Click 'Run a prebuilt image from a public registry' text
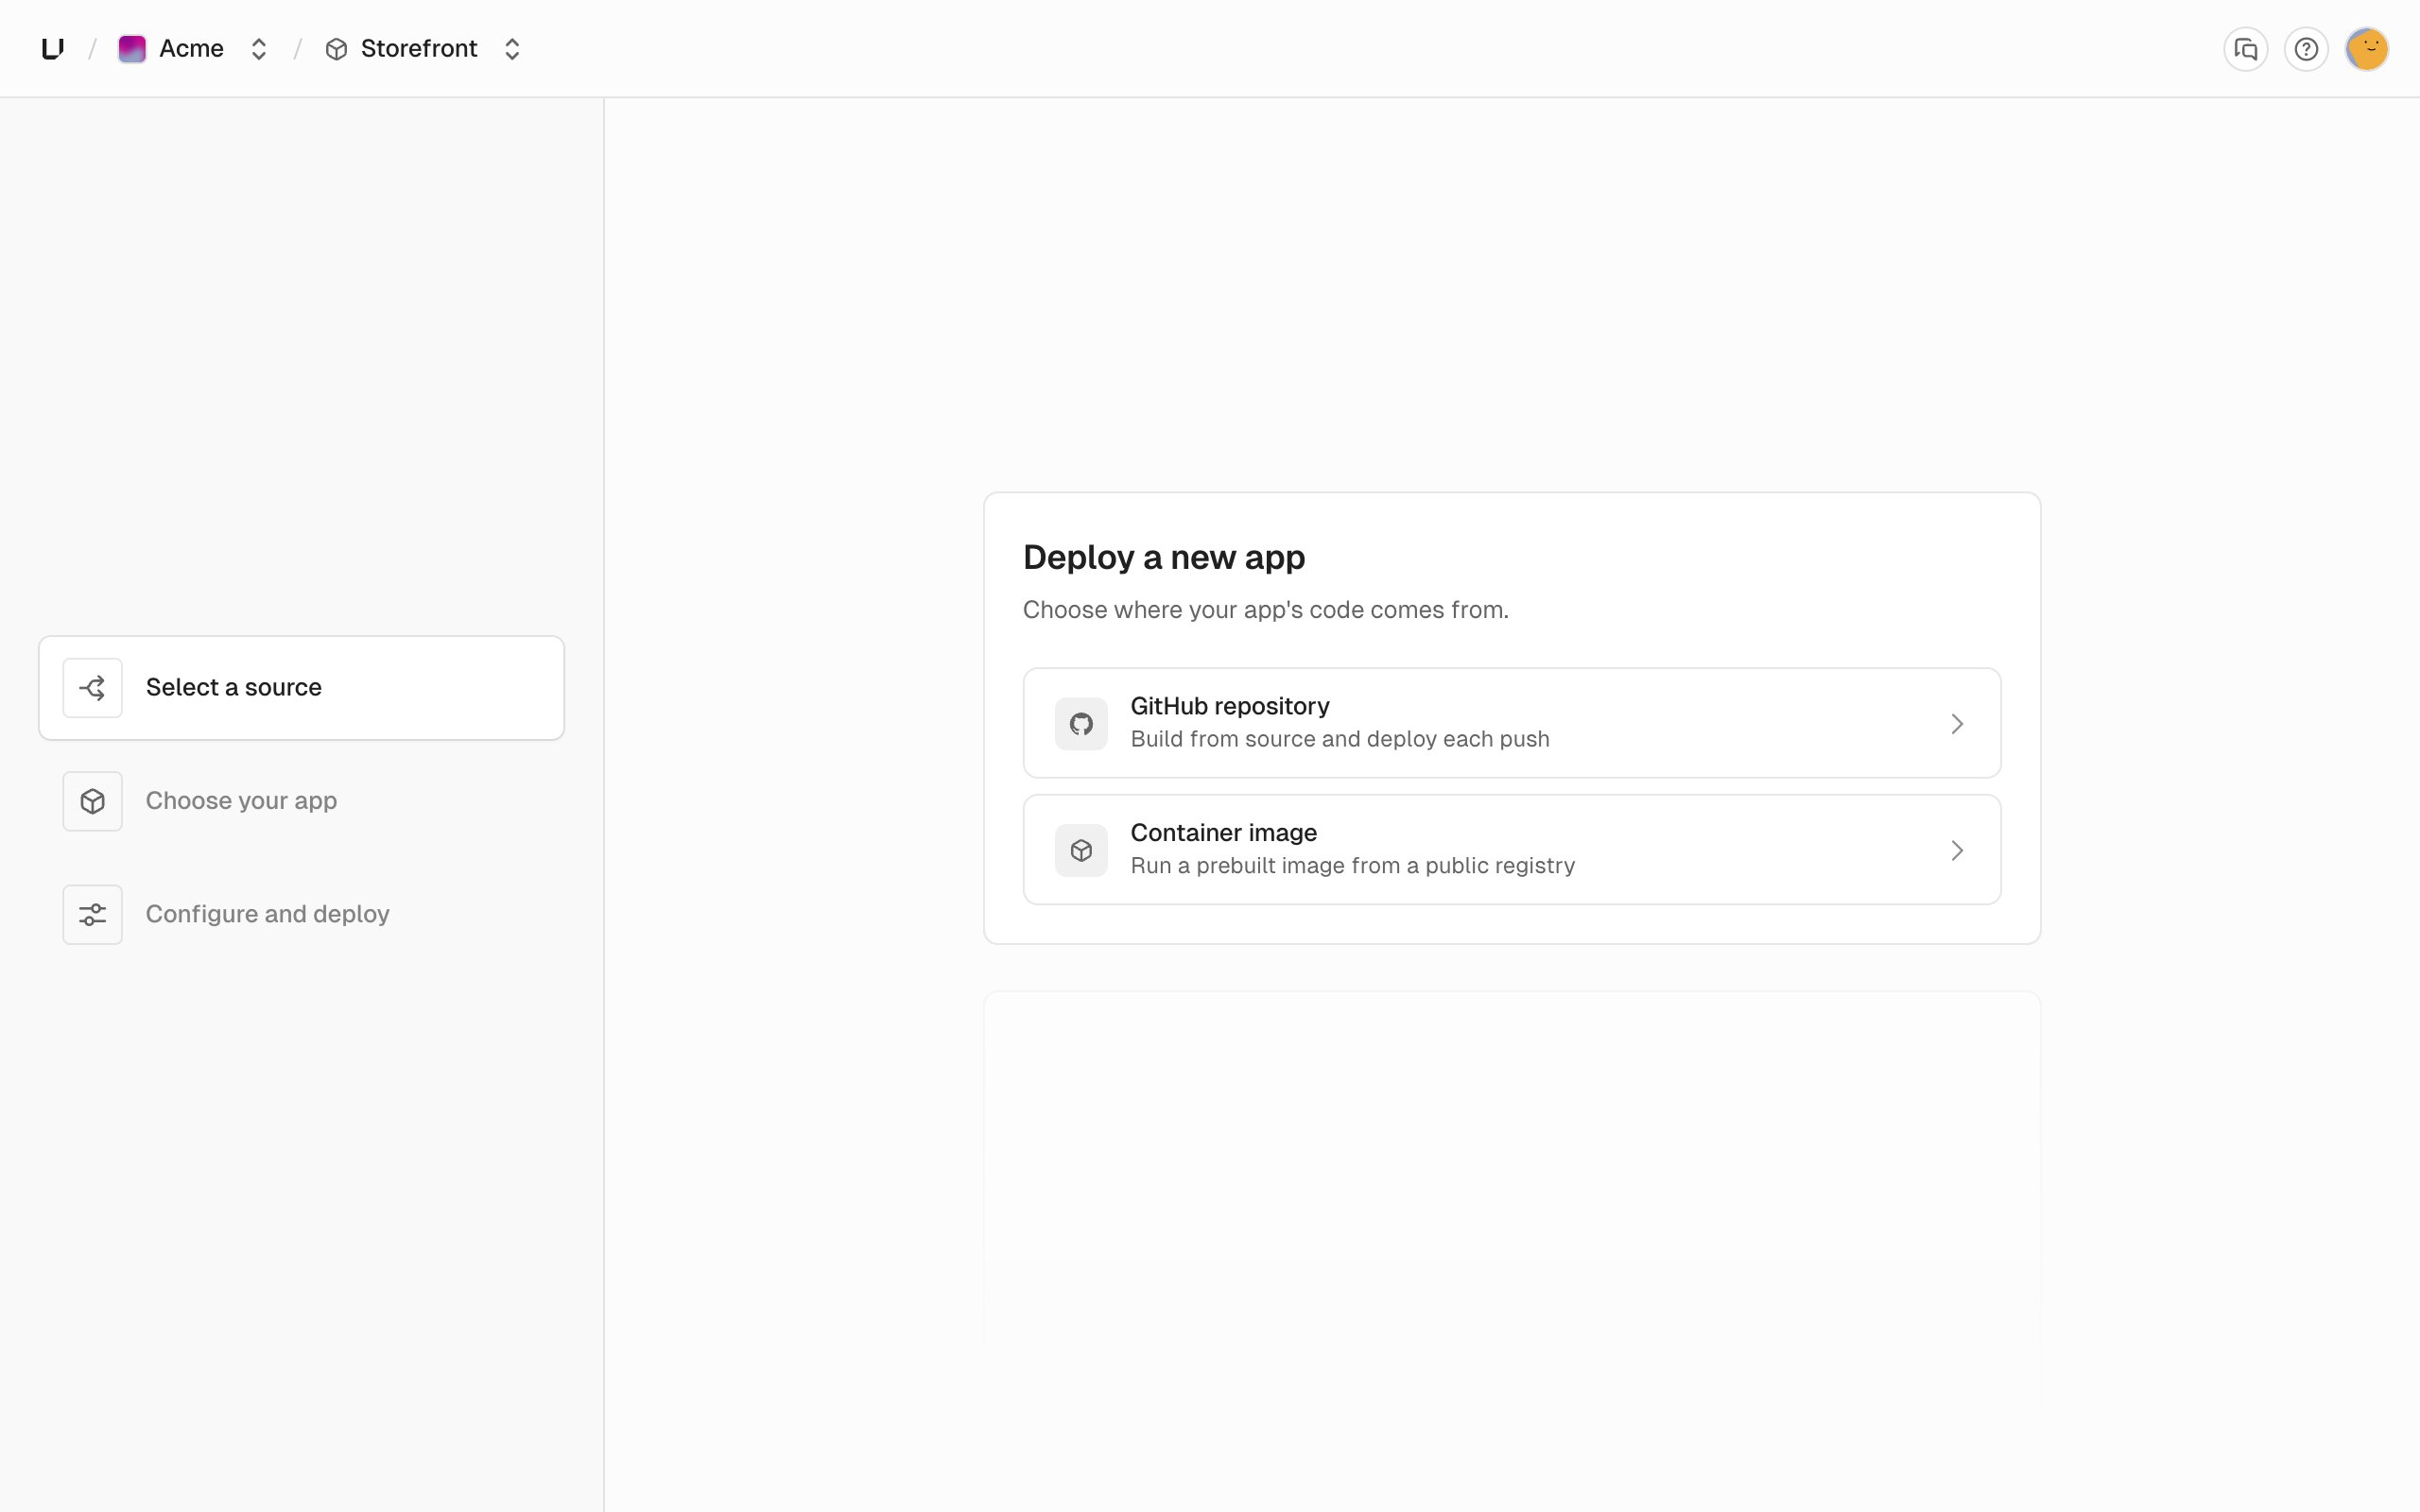 (1352, 866)
